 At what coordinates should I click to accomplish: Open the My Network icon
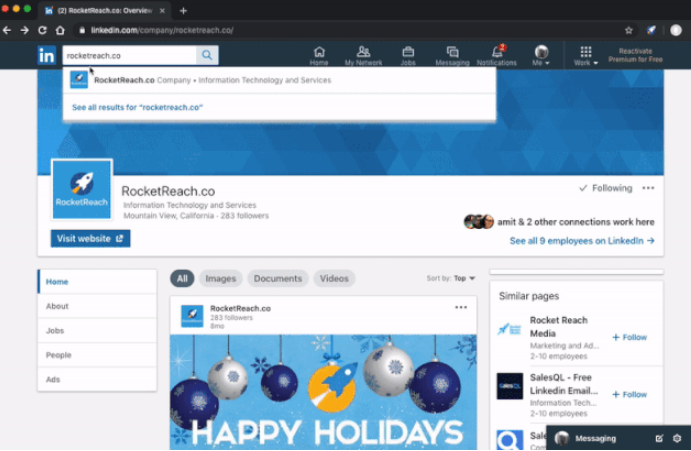coord(363,56)
